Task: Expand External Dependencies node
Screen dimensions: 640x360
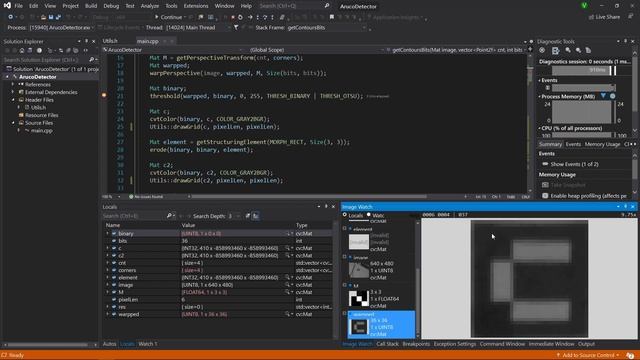Action: (13, 92)
